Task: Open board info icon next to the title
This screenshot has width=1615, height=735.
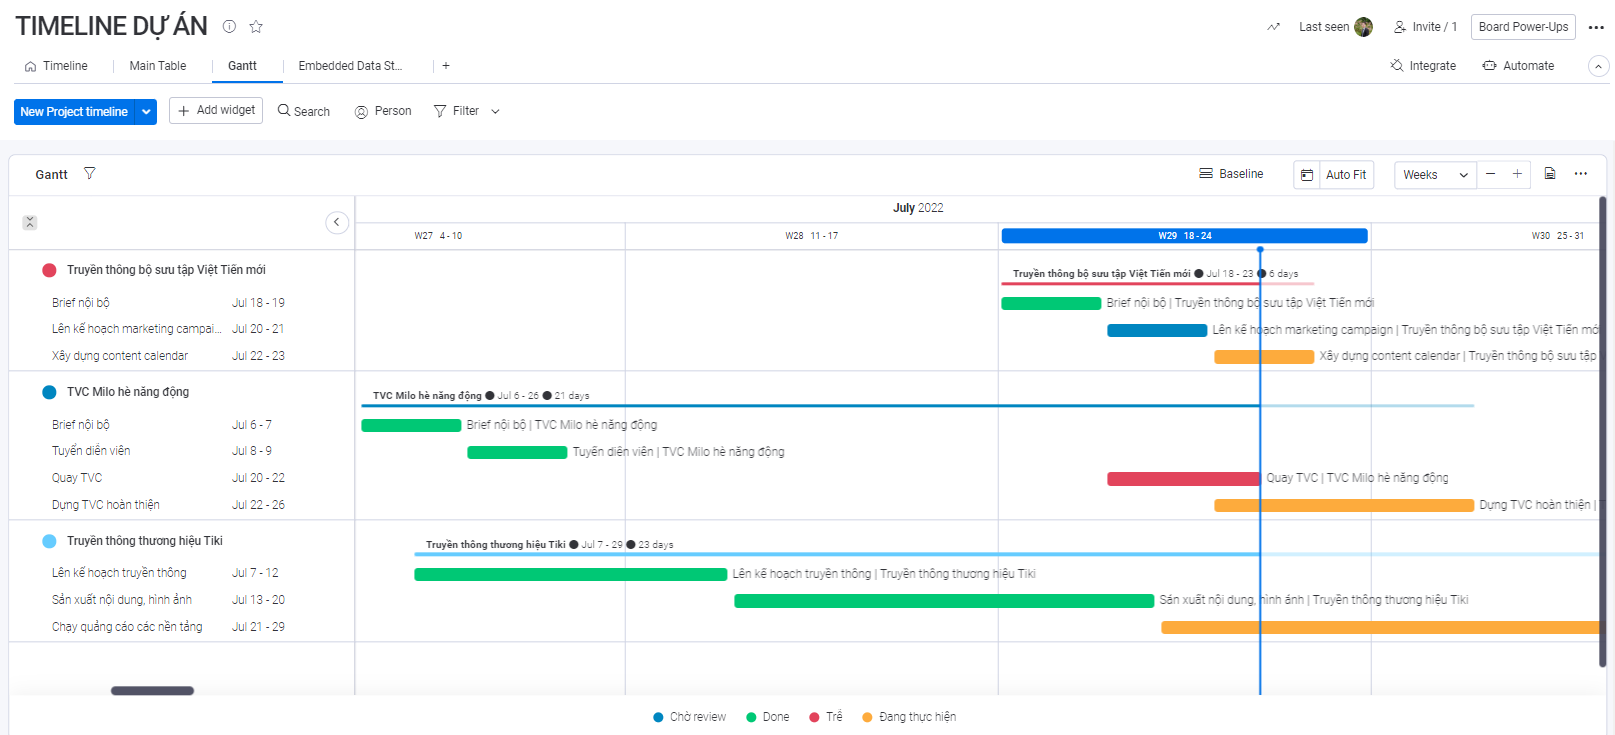Action: pyautogui.click(x=229, y=27)
